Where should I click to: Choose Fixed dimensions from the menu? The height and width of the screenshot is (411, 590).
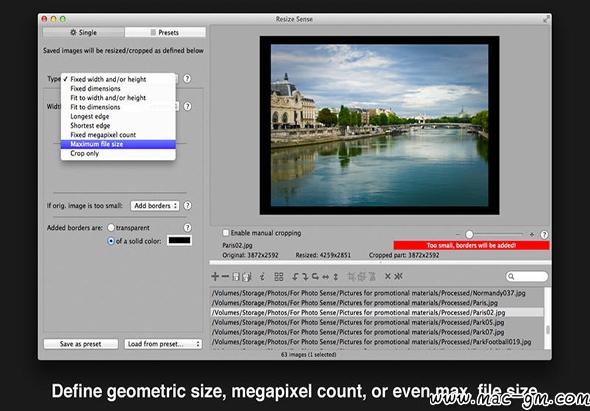click(x=118, y=88)
